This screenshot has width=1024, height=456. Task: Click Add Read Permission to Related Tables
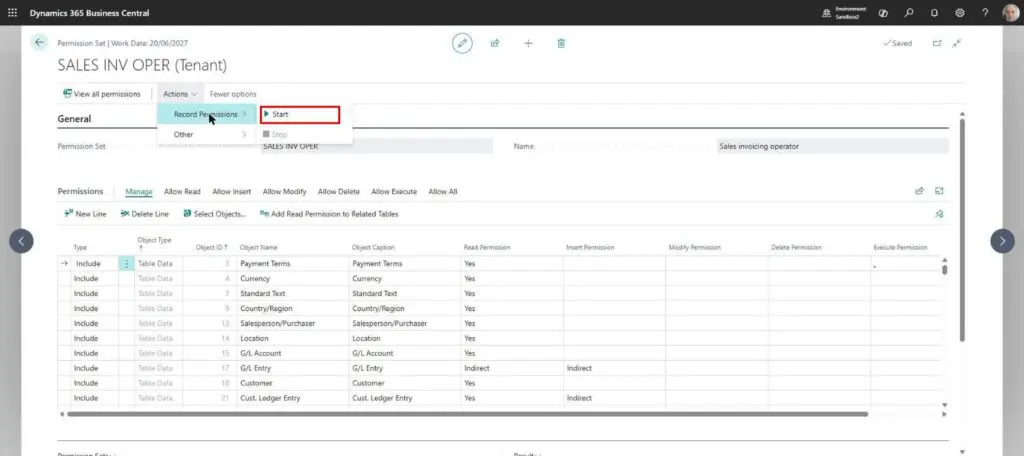click(x=329, y=214)
